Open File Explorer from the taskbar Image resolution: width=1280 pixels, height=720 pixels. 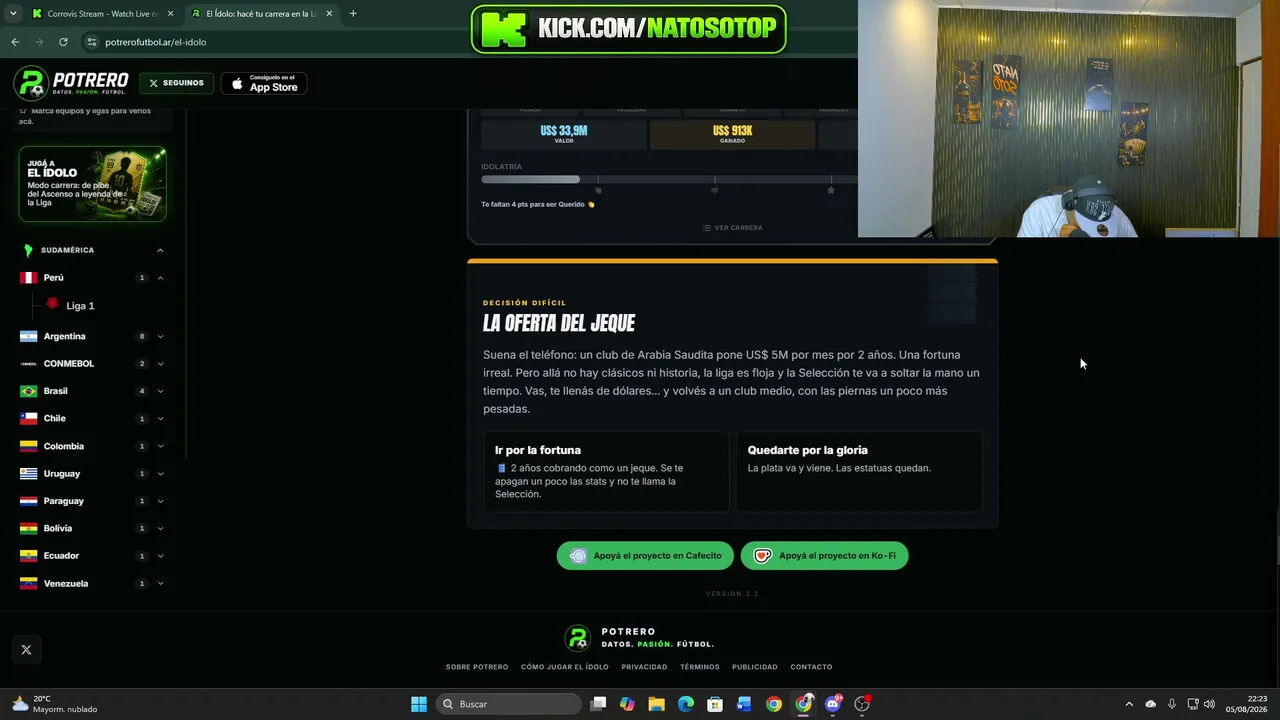pos(656,704)
